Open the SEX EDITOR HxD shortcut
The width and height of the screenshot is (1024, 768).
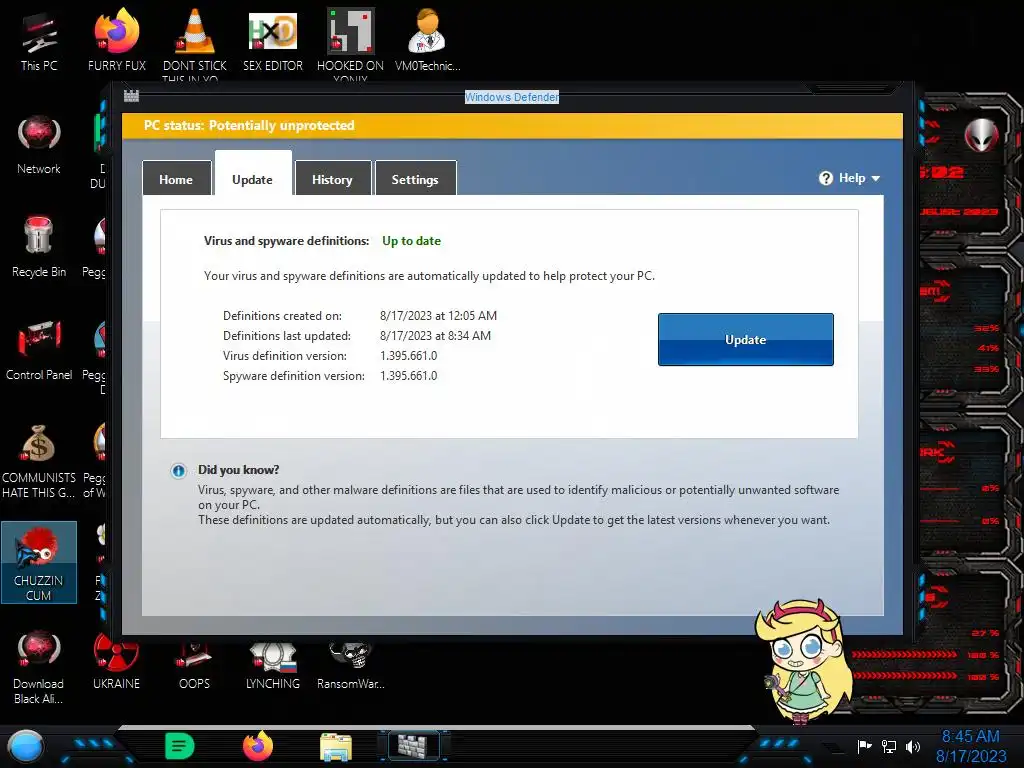tap(272, 40)
